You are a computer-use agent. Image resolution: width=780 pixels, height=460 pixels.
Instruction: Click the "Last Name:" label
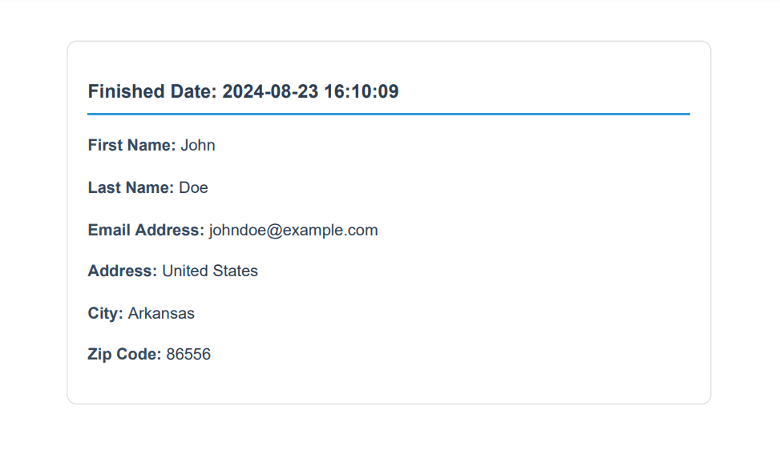point(131,187)
